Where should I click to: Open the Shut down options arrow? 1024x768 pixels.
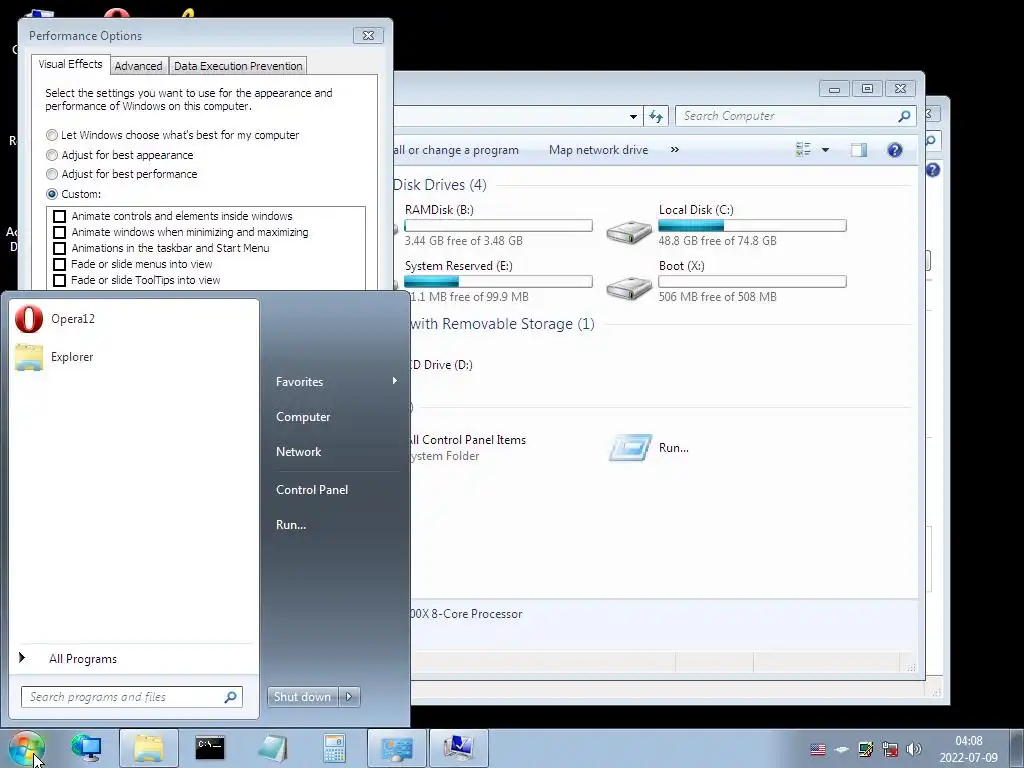pos(349,697)
